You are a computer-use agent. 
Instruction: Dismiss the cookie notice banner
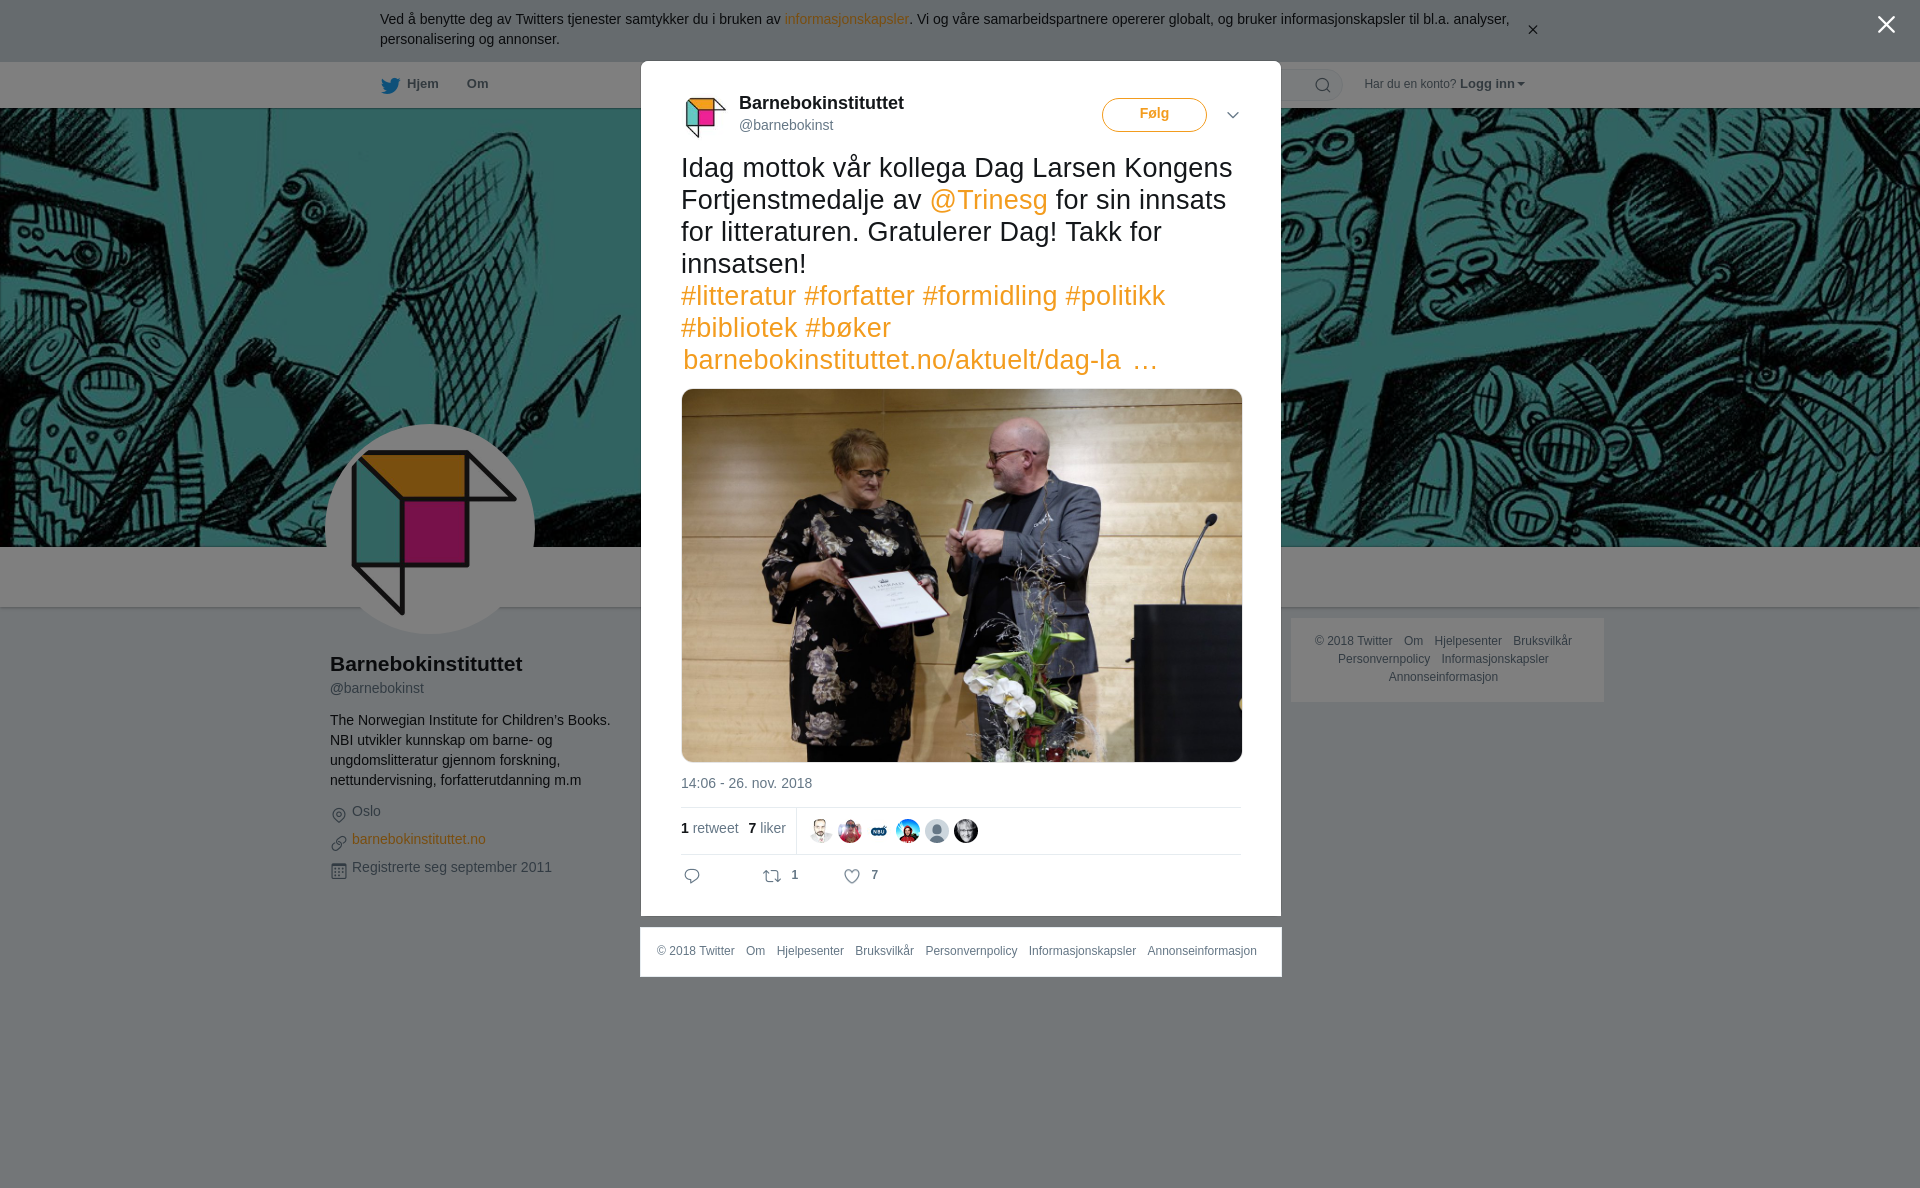click(x=1532, y=30)
